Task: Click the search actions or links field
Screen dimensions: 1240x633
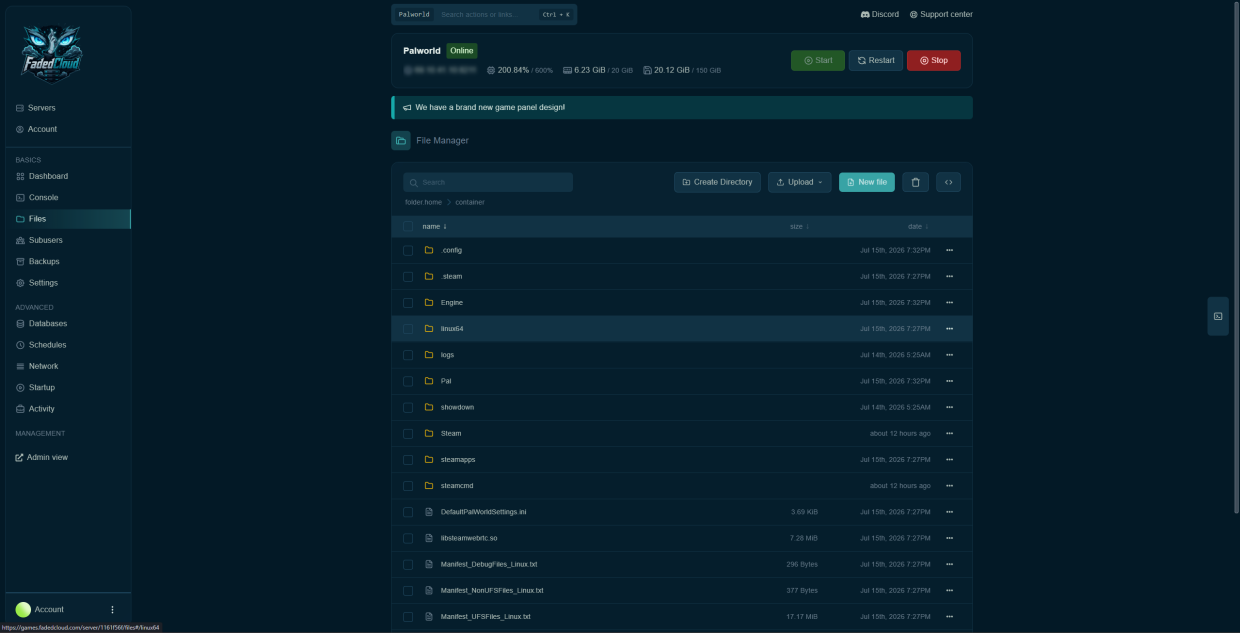Action: point(486,15)
